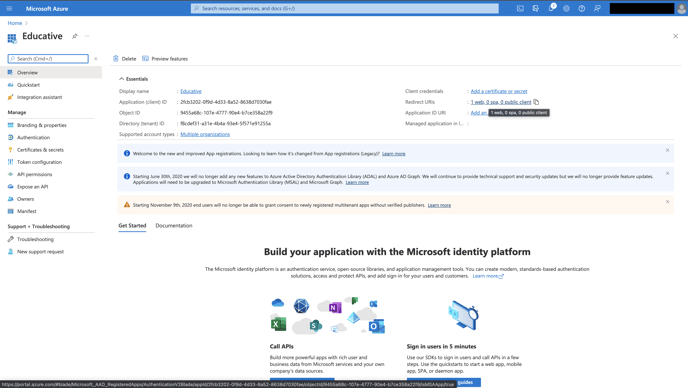The width and height of the screenshot is (688, 388).
Task: Collapse the left sidebar menu
Action: click(x=96, y=58)
